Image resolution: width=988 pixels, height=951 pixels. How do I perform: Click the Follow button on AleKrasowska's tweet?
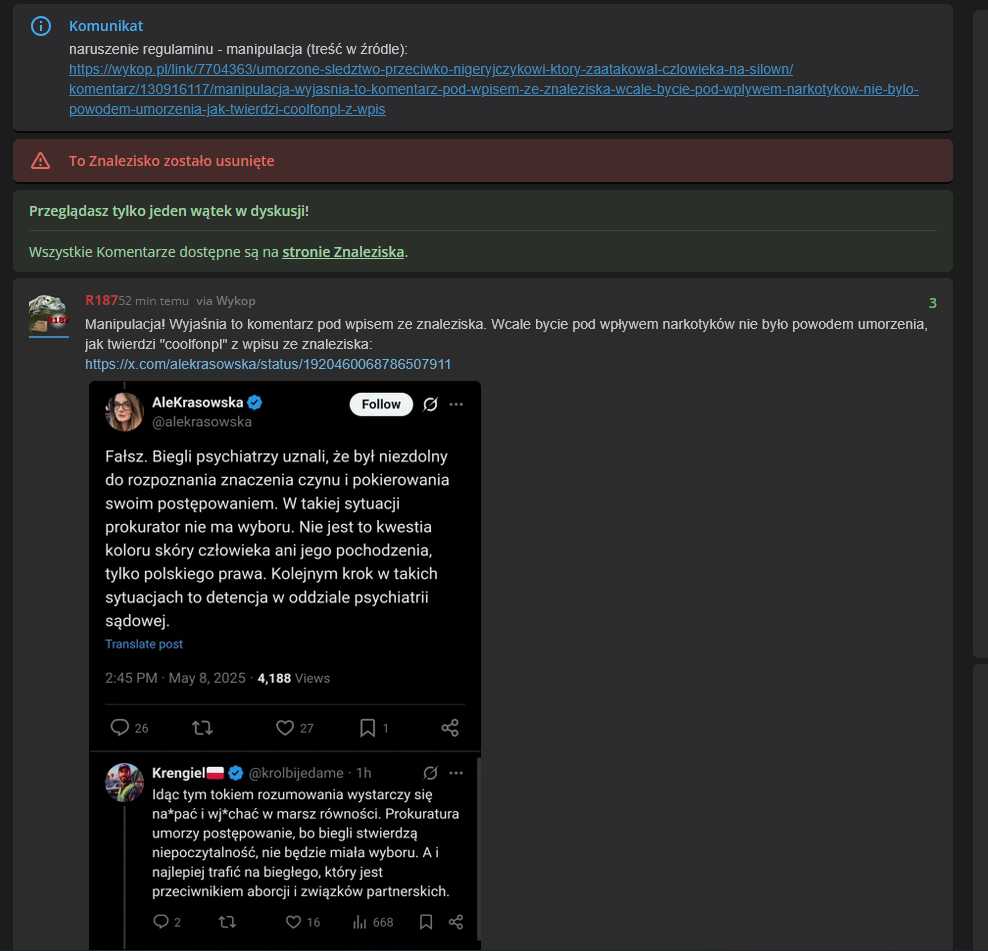point(381,404)
